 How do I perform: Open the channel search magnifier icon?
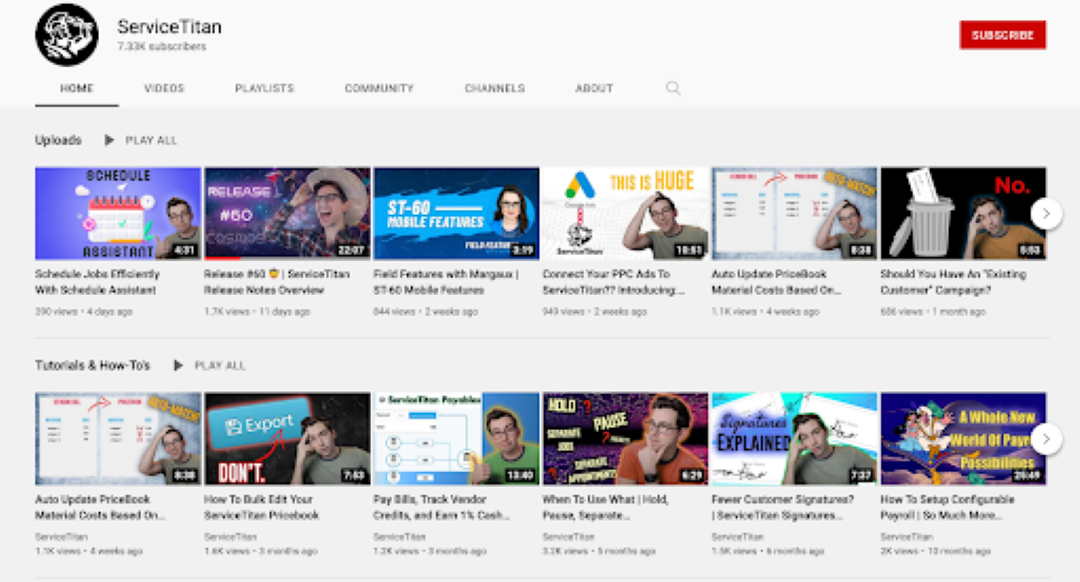[x=673, y=88]
